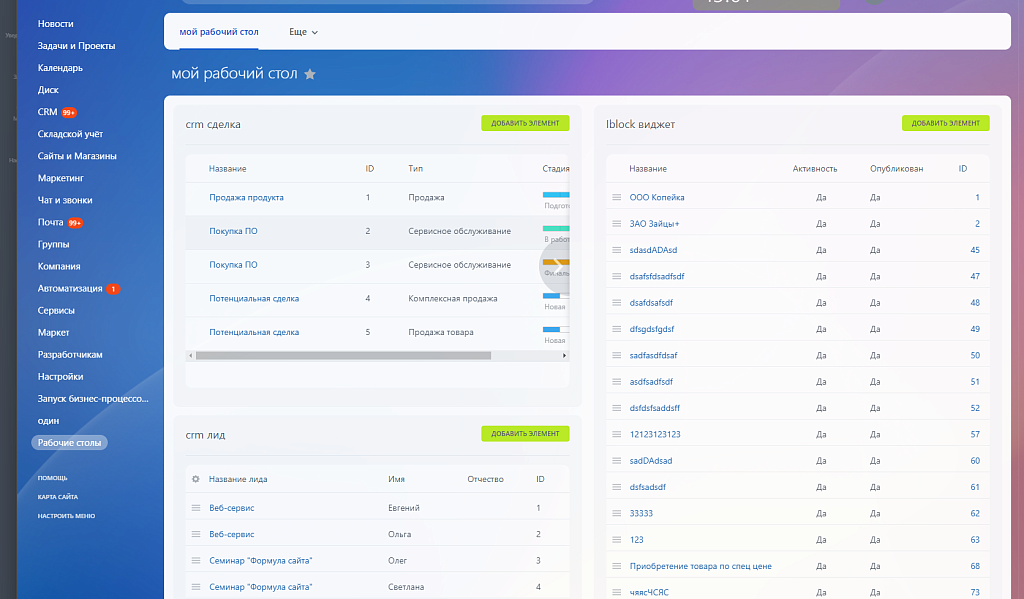Click the stage progress bar of Продажа продукта
This screenshot has height=599, width=1024.
tap(555, 195)
